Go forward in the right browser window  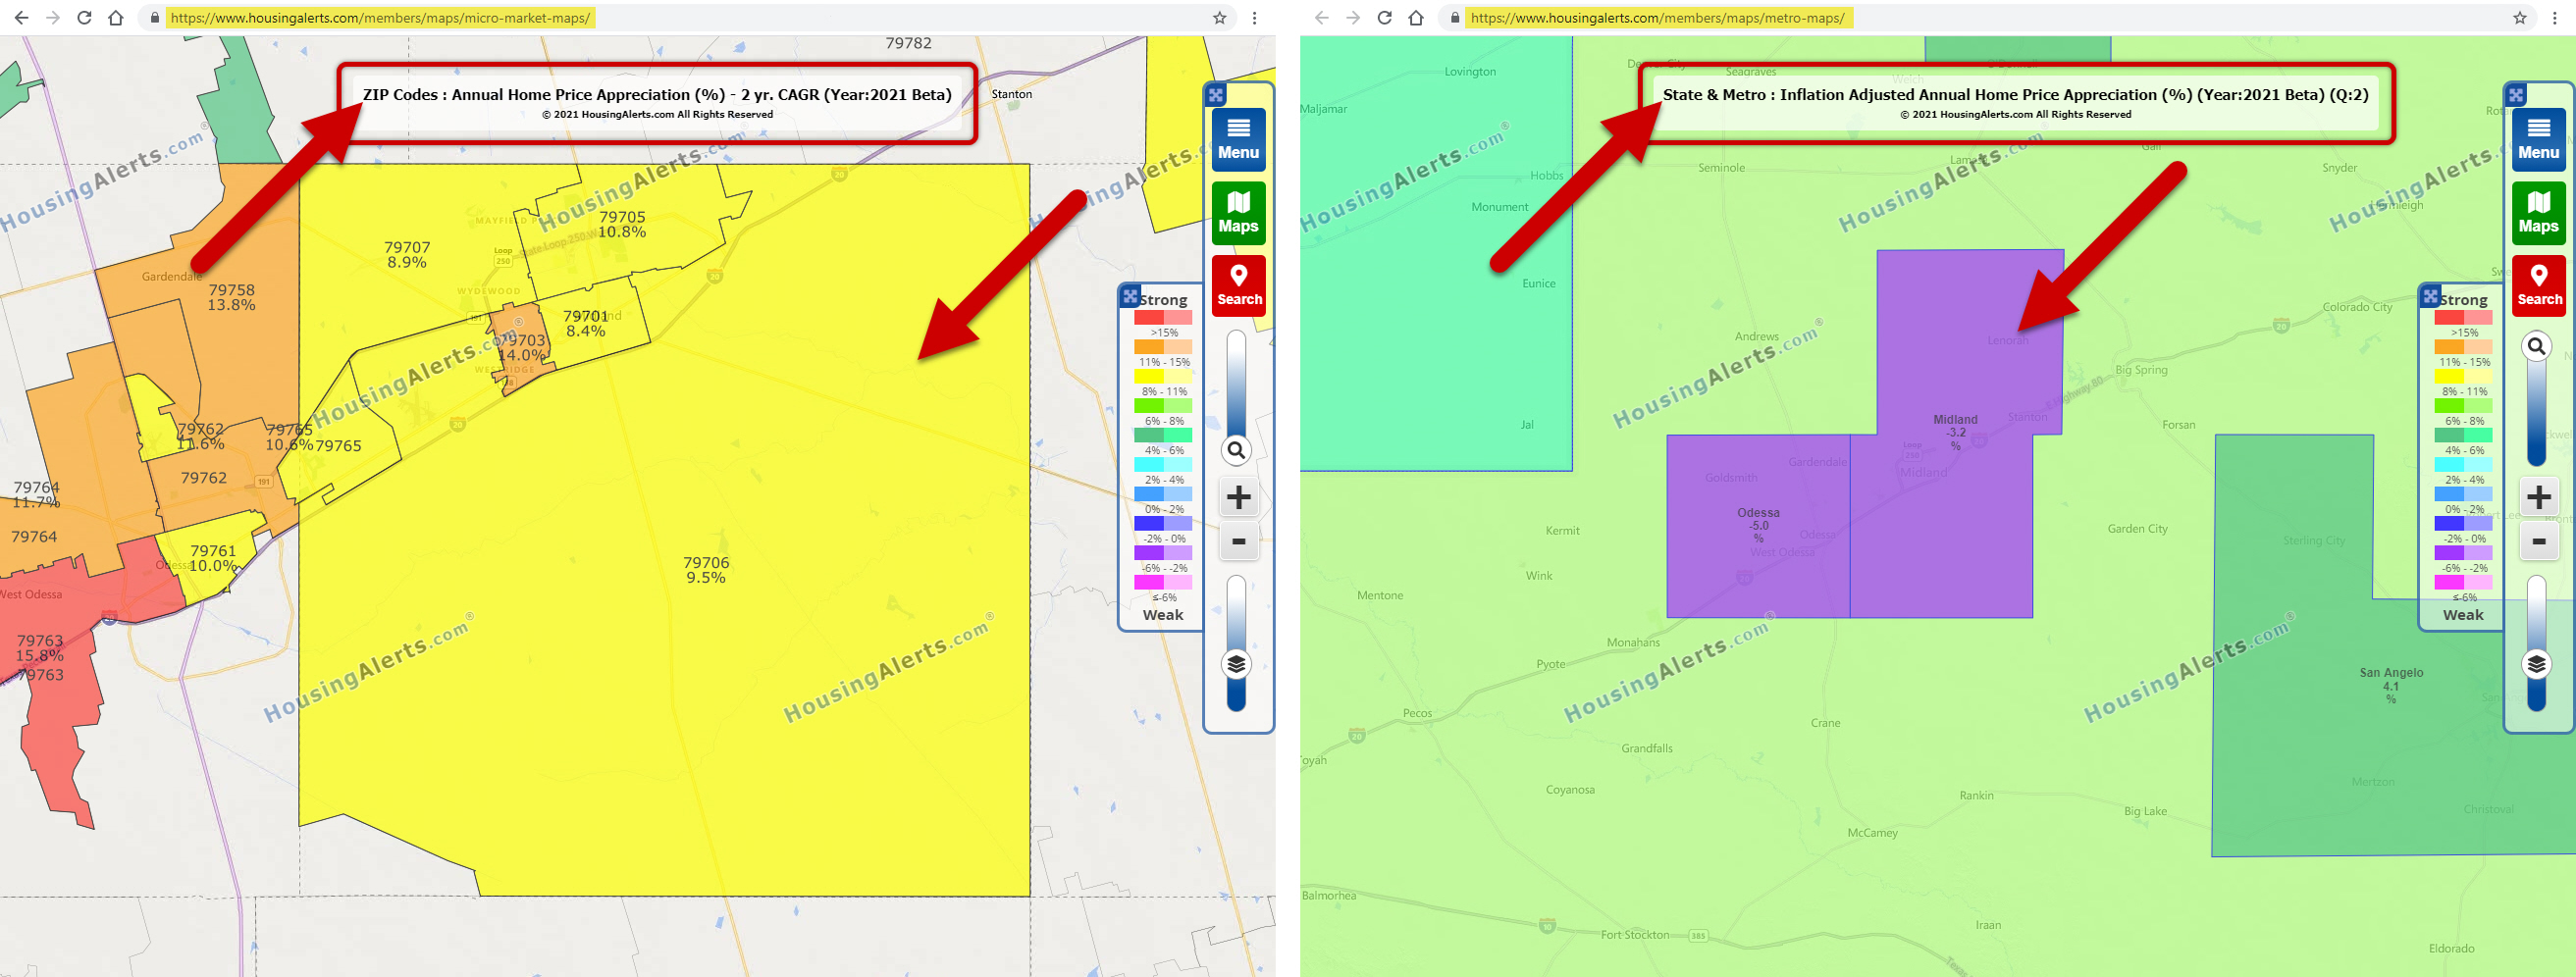coord(1353,18)
